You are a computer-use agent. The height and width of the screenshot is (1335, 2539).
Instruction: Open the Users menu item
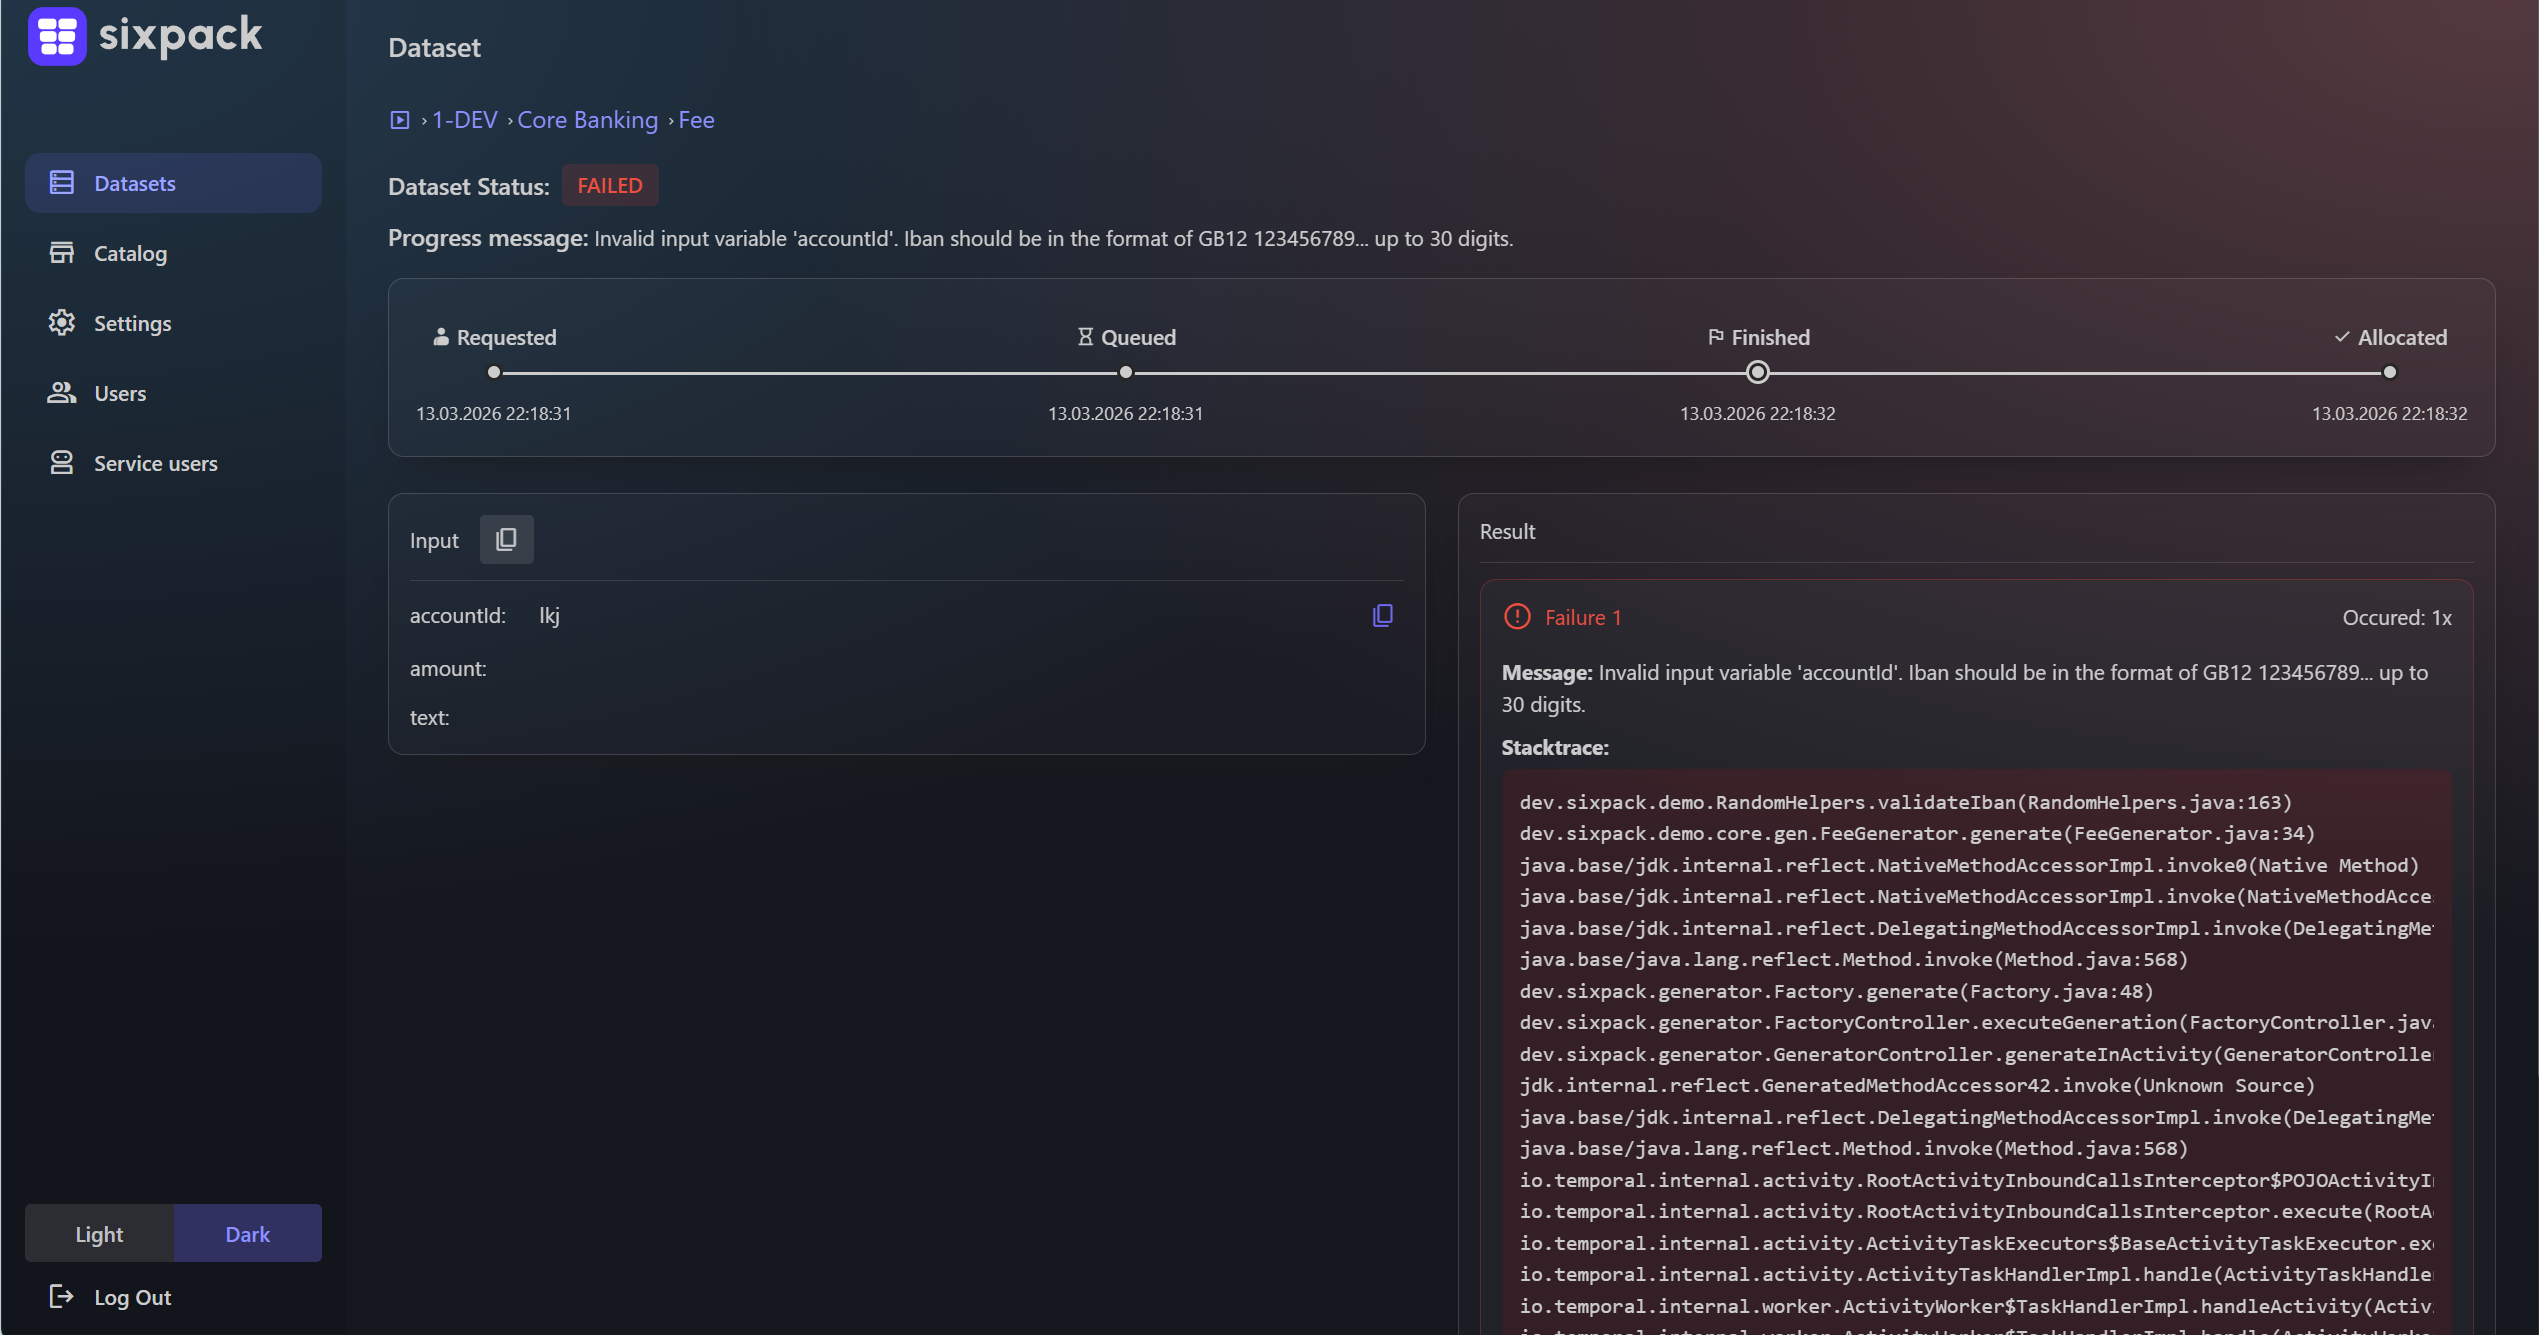pyautogui.click(x=120, y=393)
